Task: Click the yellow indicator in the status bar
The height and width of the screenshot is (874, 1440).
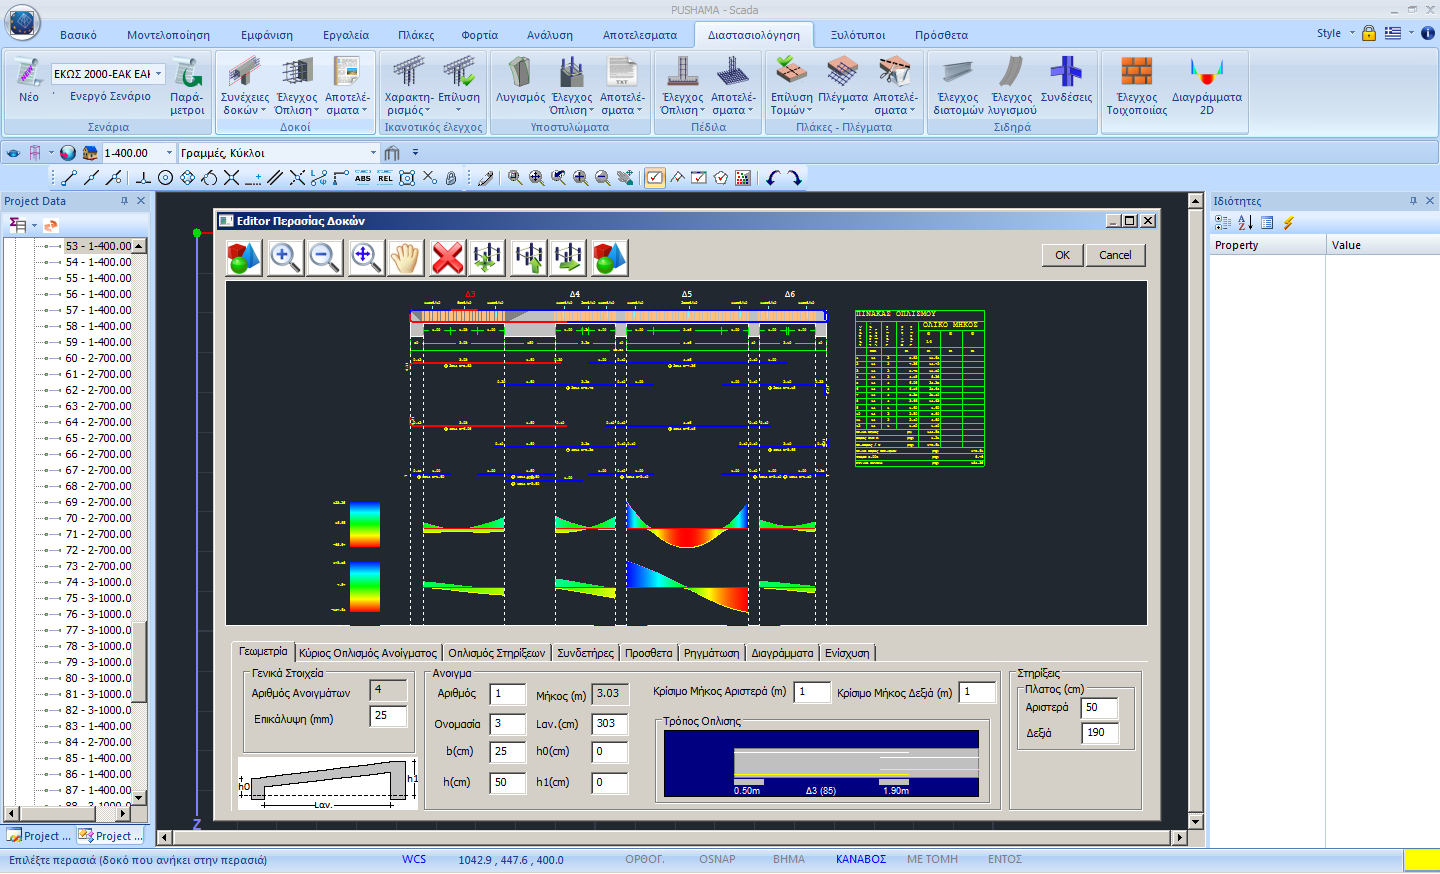Action: coord(1421,860)
